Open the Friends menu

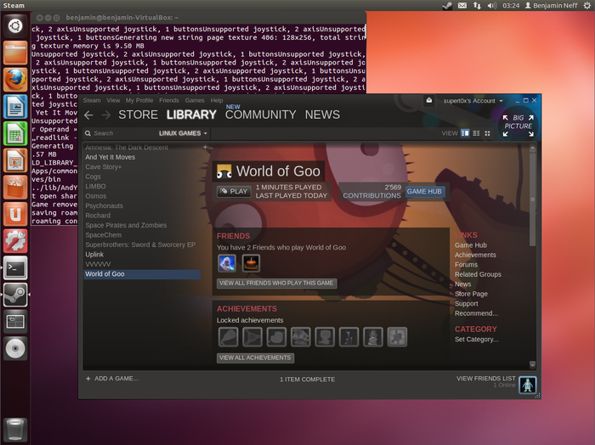tap(169, 100)
